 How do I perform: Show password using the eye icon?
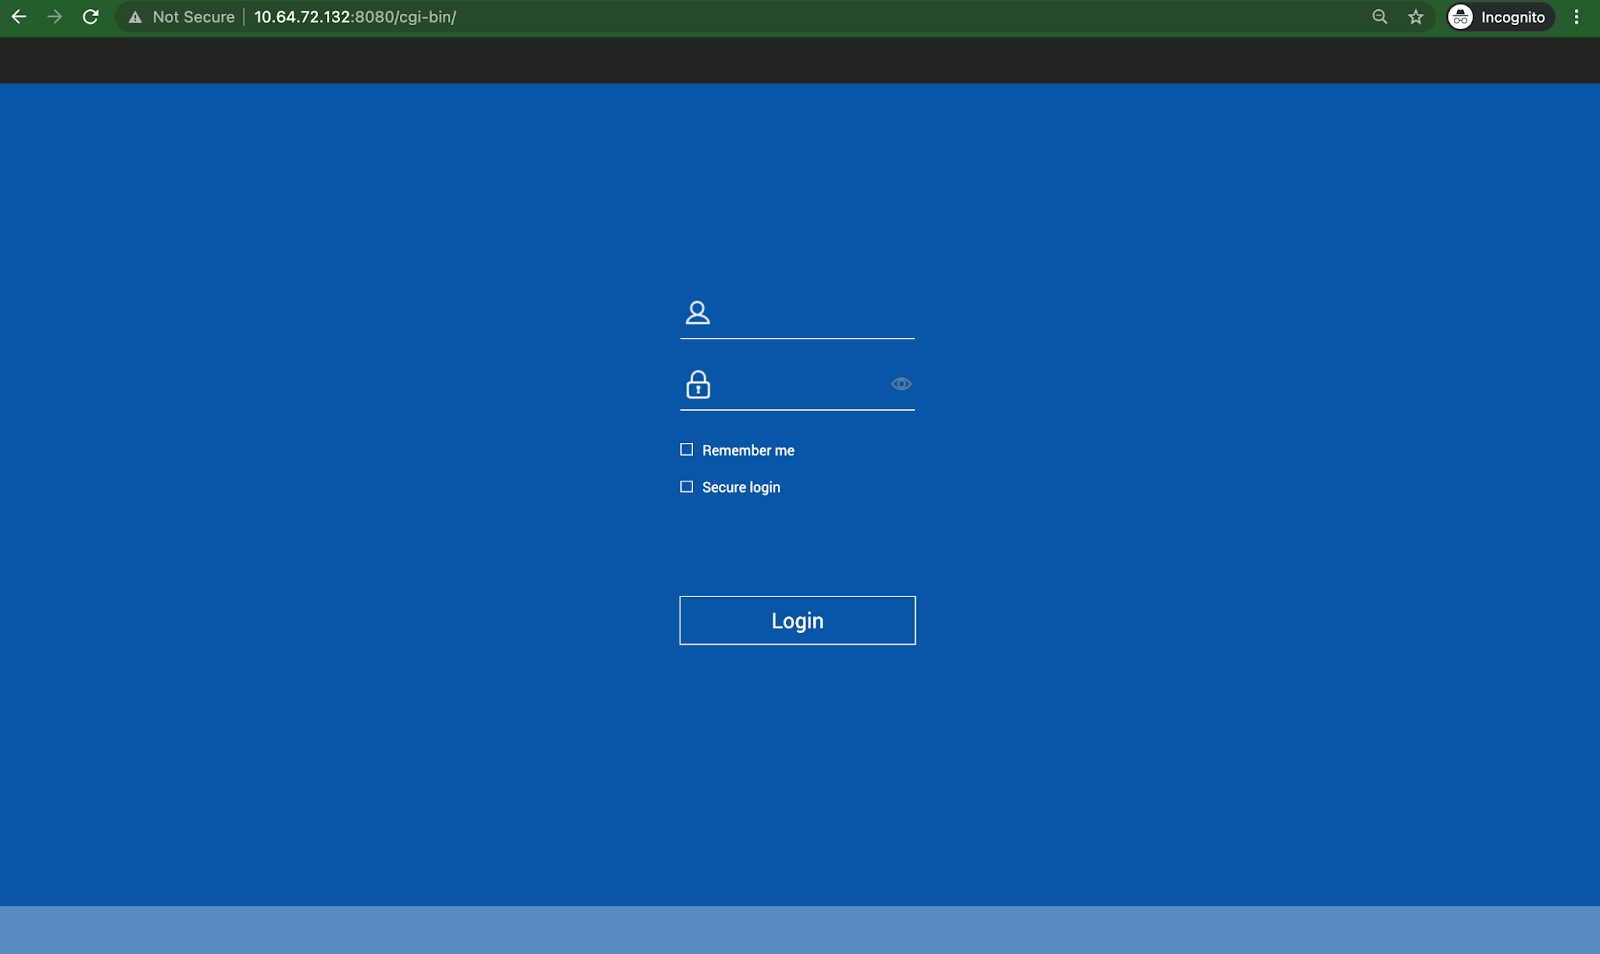[901, 384]
